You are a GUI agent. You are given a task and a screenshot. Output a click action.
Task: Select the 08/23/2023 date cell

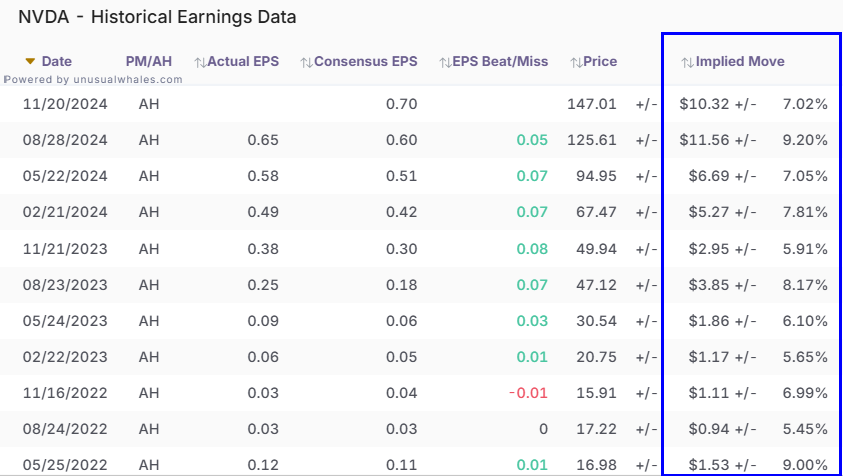click(65, 285)
